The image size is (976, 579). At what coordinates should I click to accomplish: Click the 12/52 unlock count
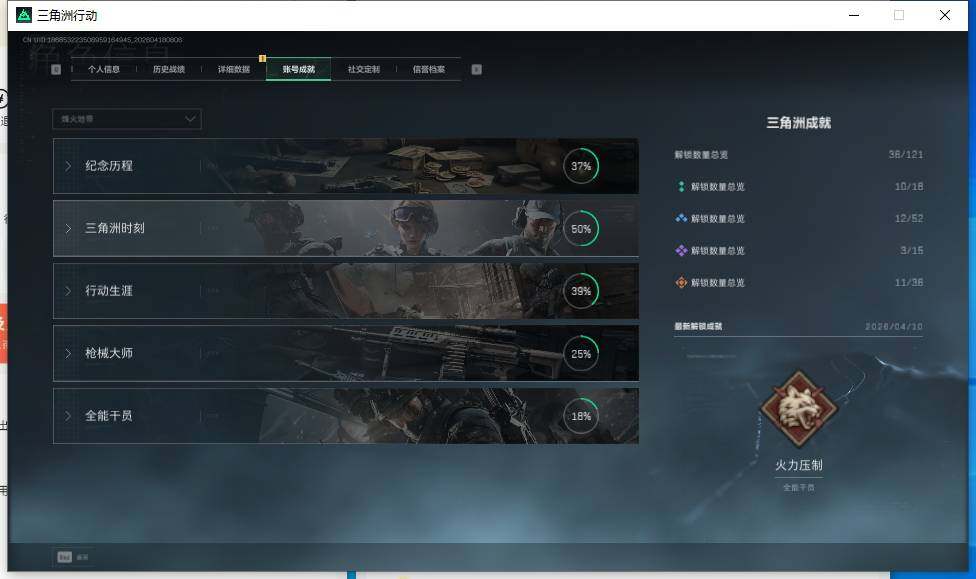[x=909, y=218]
